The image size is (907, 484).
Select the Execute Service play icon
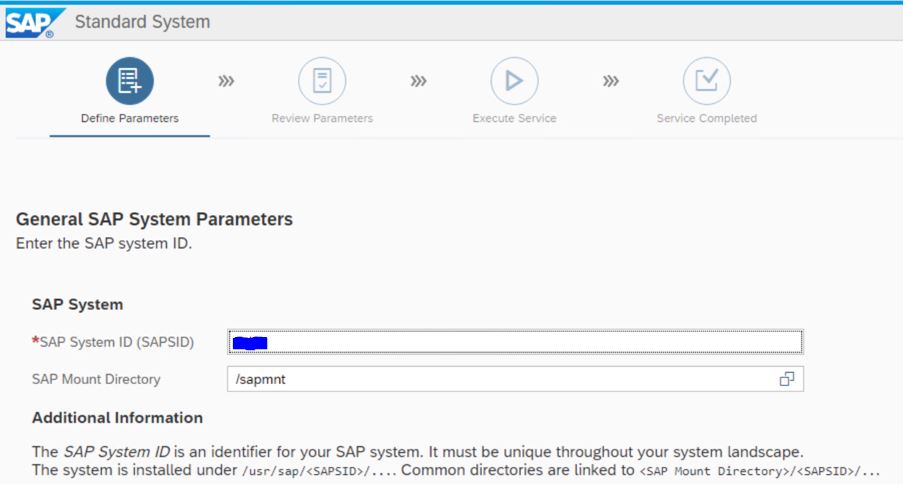pyautogui.click(x=514, y=81)
